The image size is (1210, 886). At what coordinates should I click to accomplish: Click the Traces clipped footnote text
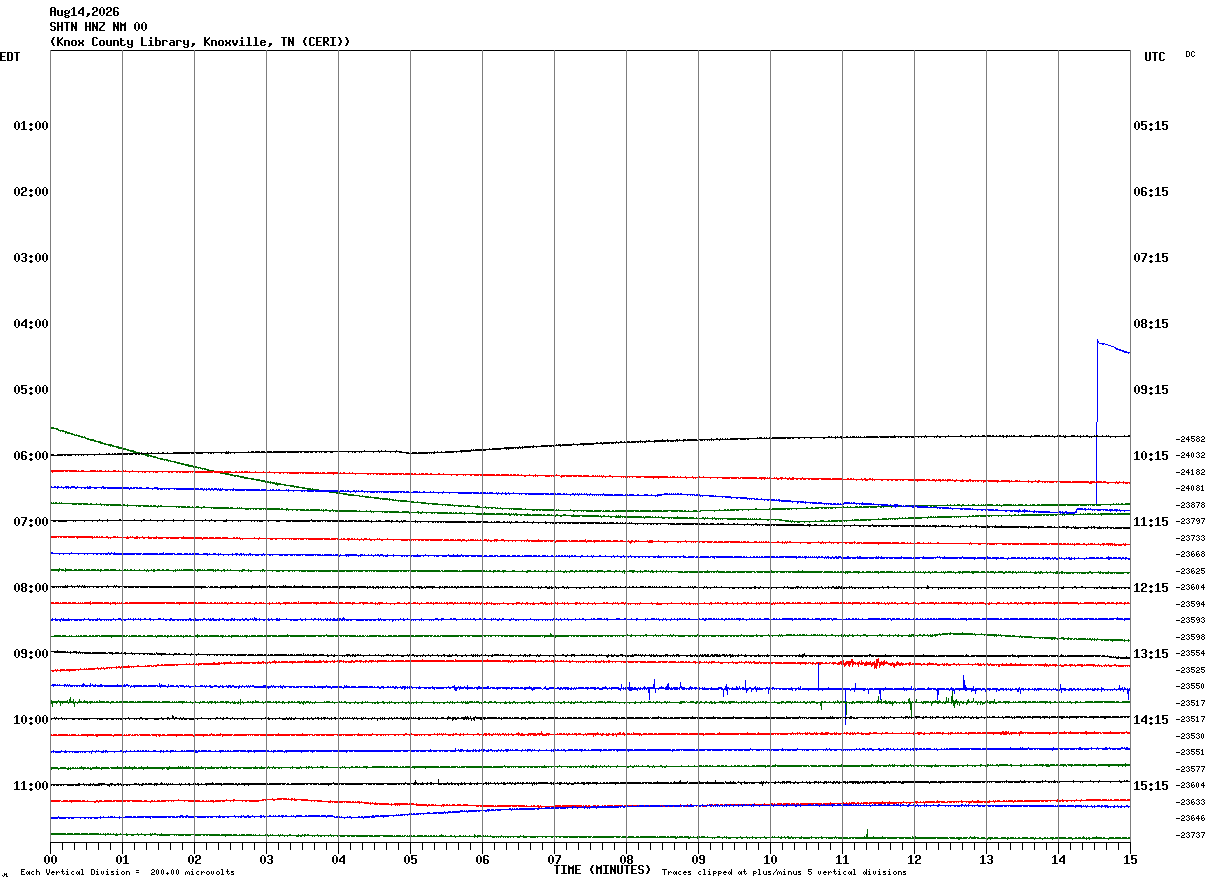(784, 873)
